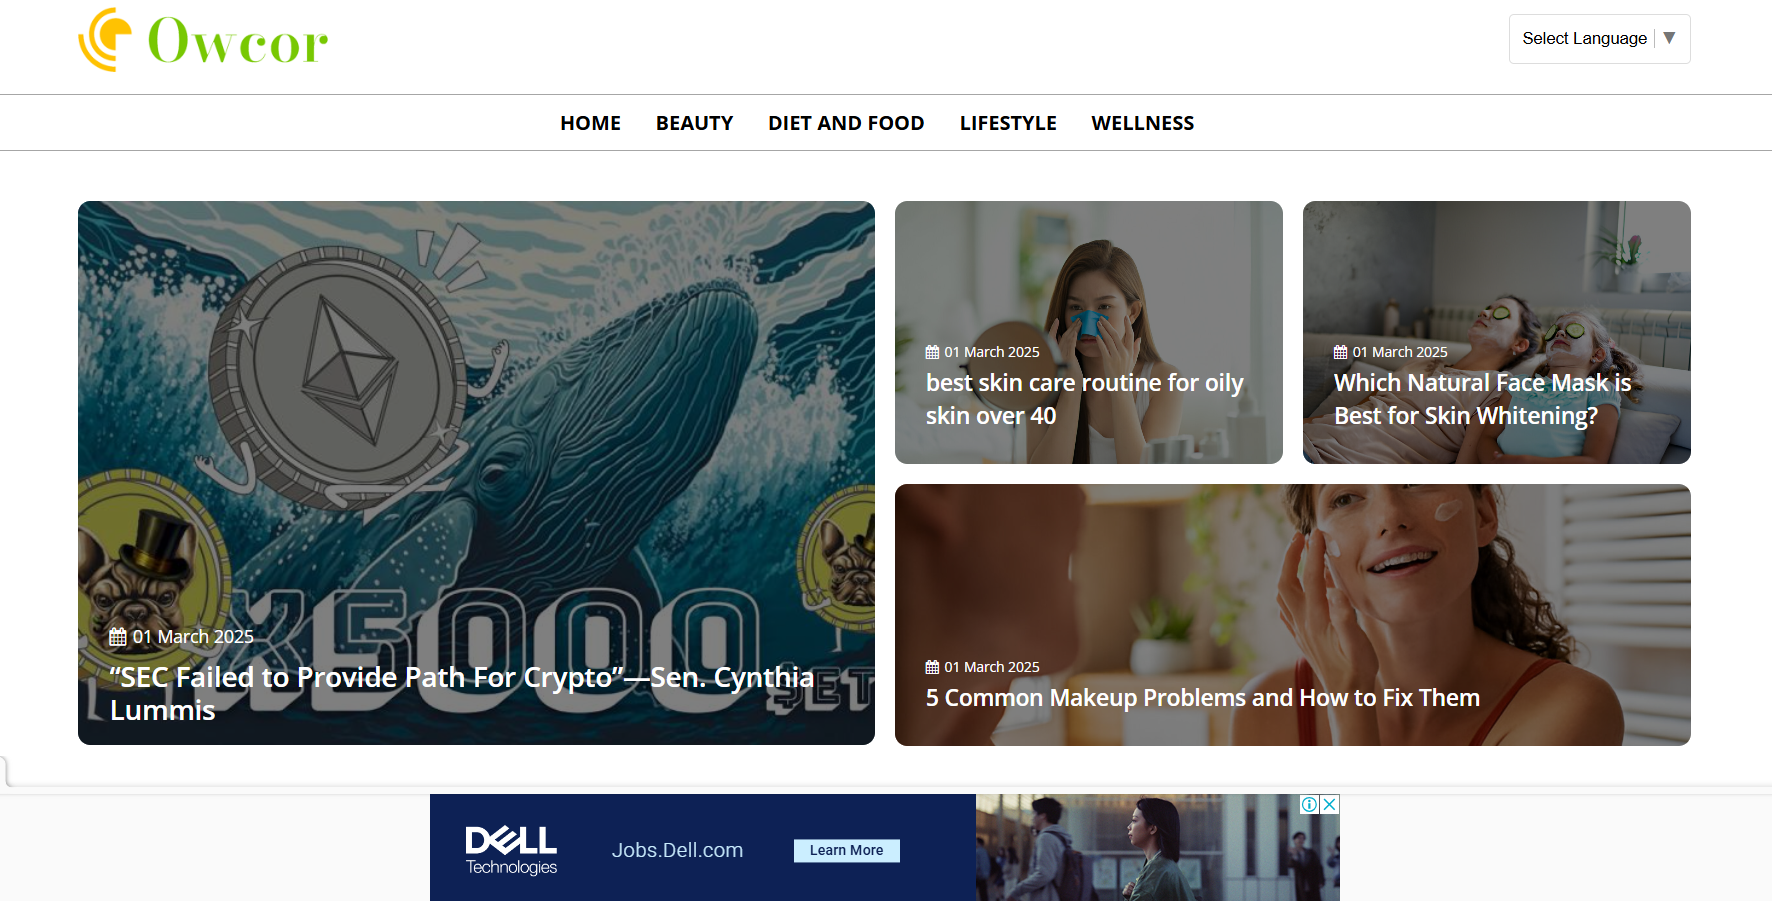Screen dimensions: 1772x901
Task: Click the language dropdown arrow
Action: click(x=1669, y=38)
